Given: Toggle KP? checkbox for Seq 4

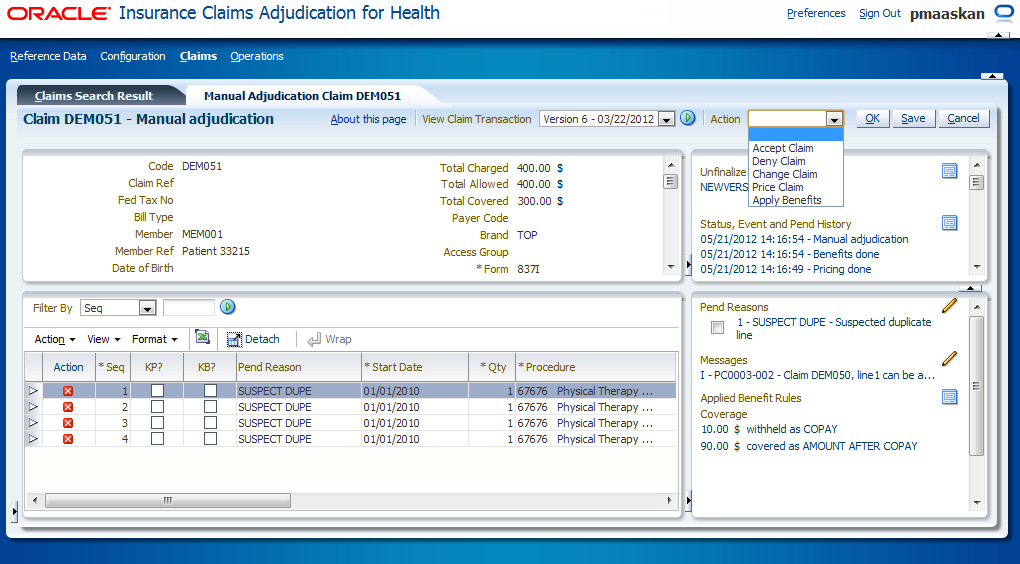Looking at the screenshot, I should pos(157,438).
